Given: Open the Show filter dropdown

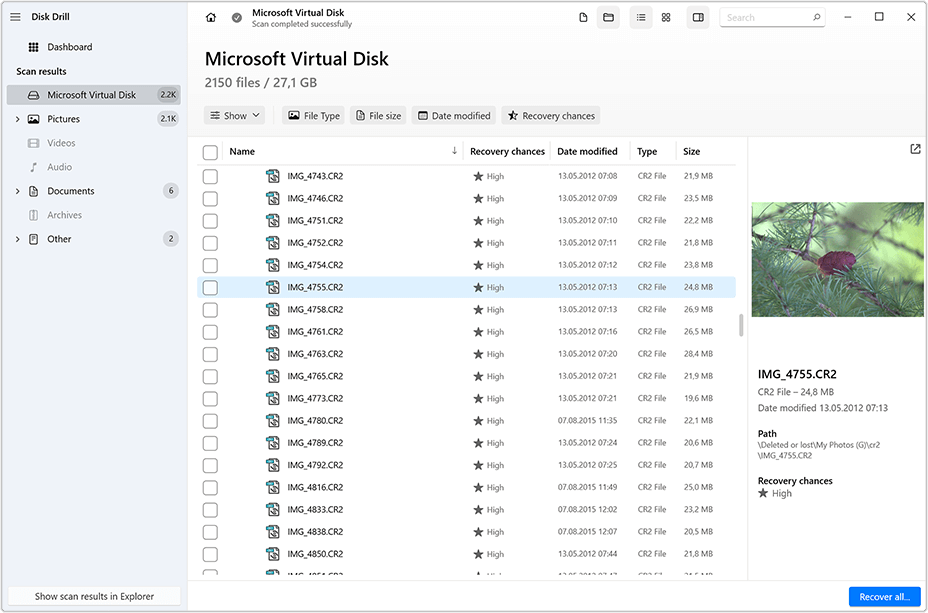Looking at the screenshot, I should pyautogui.click(x=234, y=115).
